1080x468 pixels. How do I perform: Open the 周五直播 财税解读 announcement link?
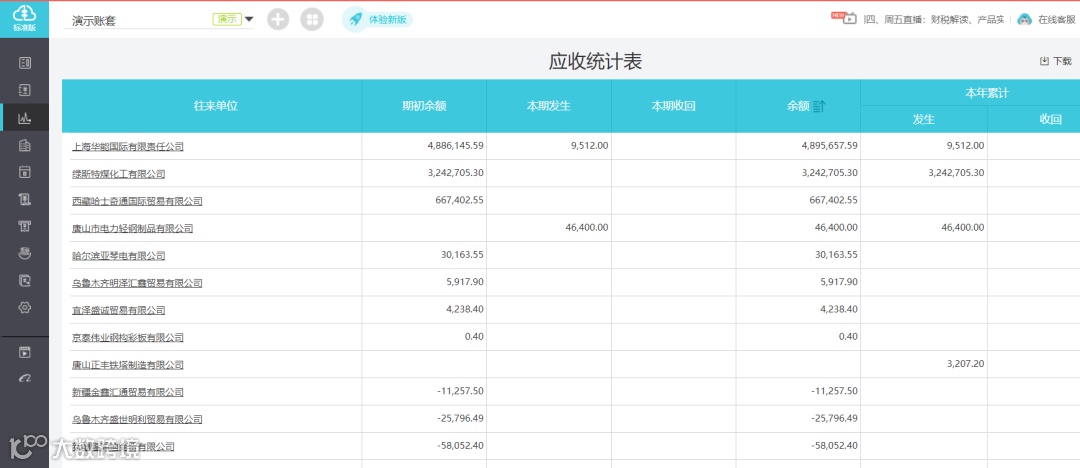pos(933,19)
